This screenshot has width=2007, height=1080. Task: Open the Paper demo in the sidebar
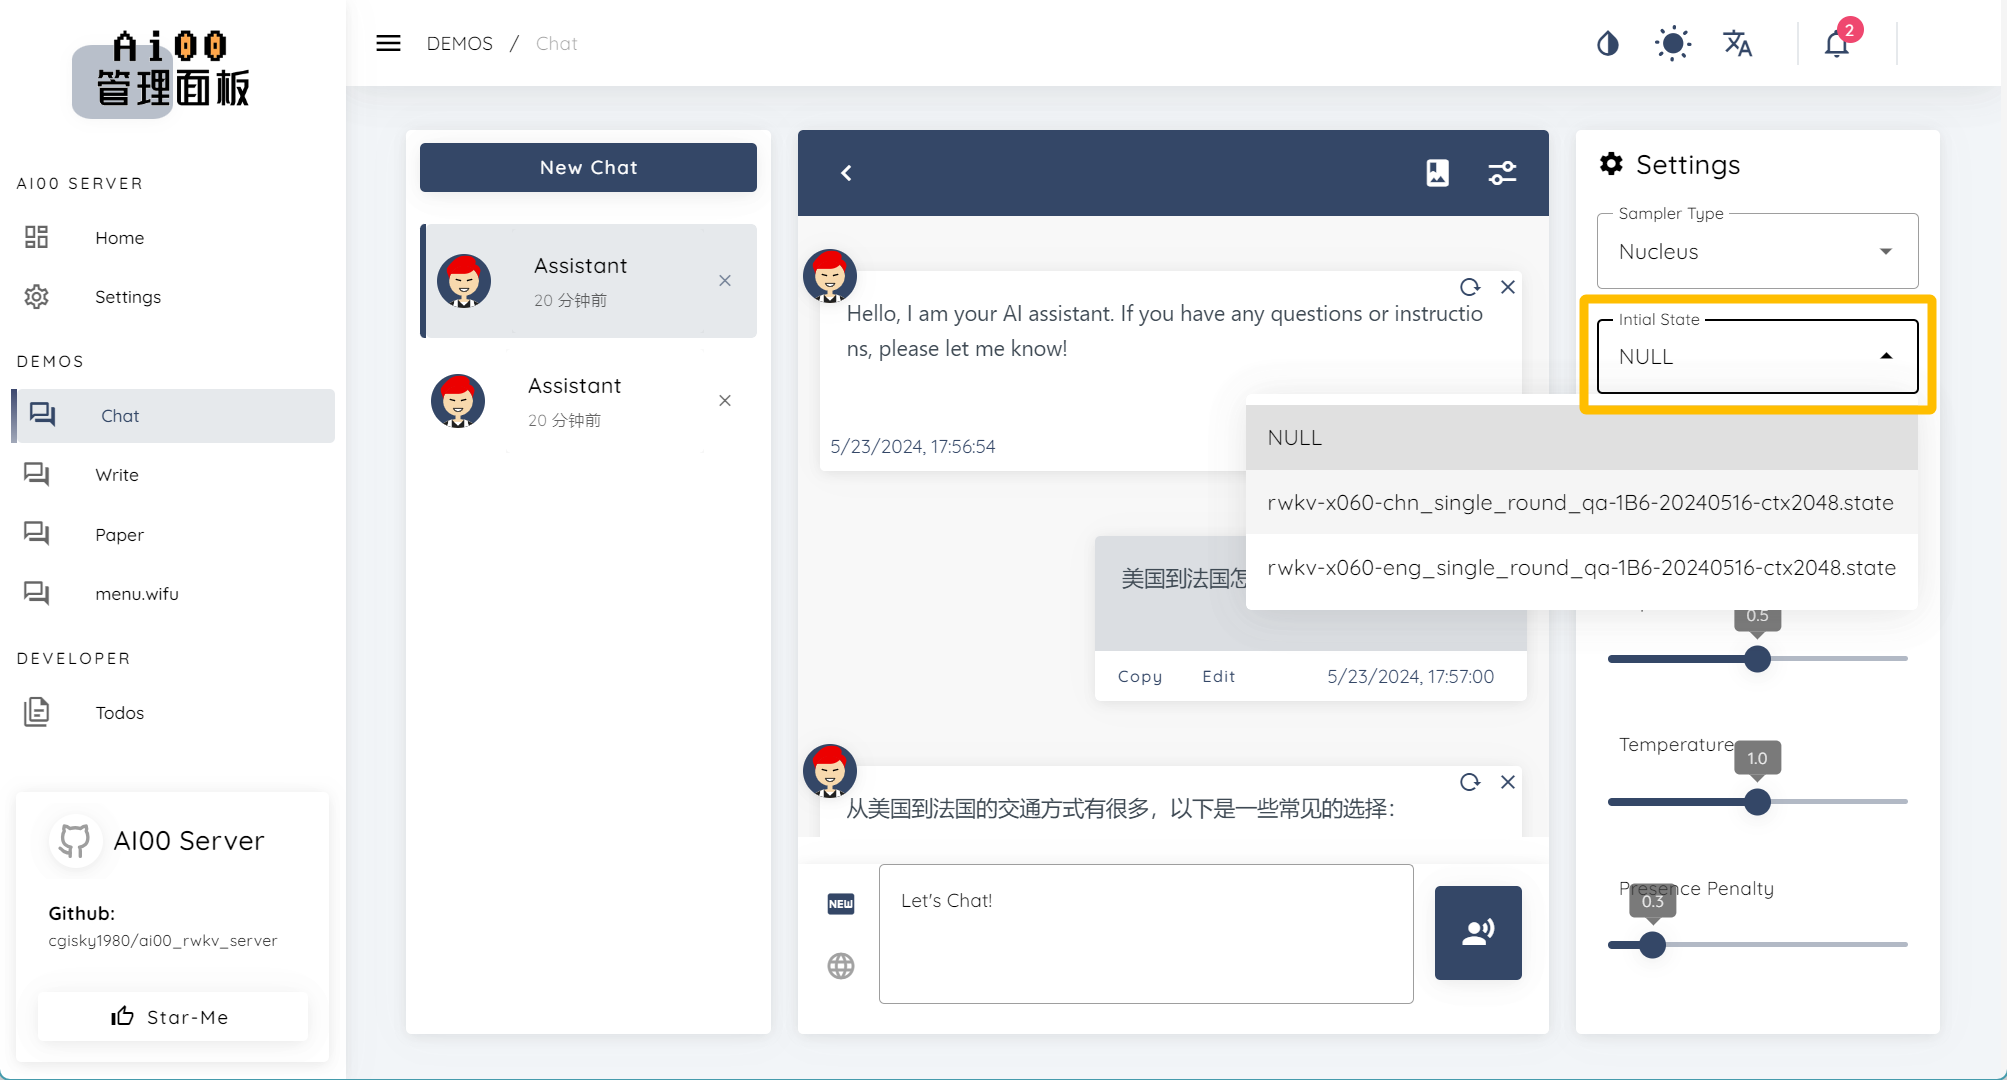(x=119, y=535)
